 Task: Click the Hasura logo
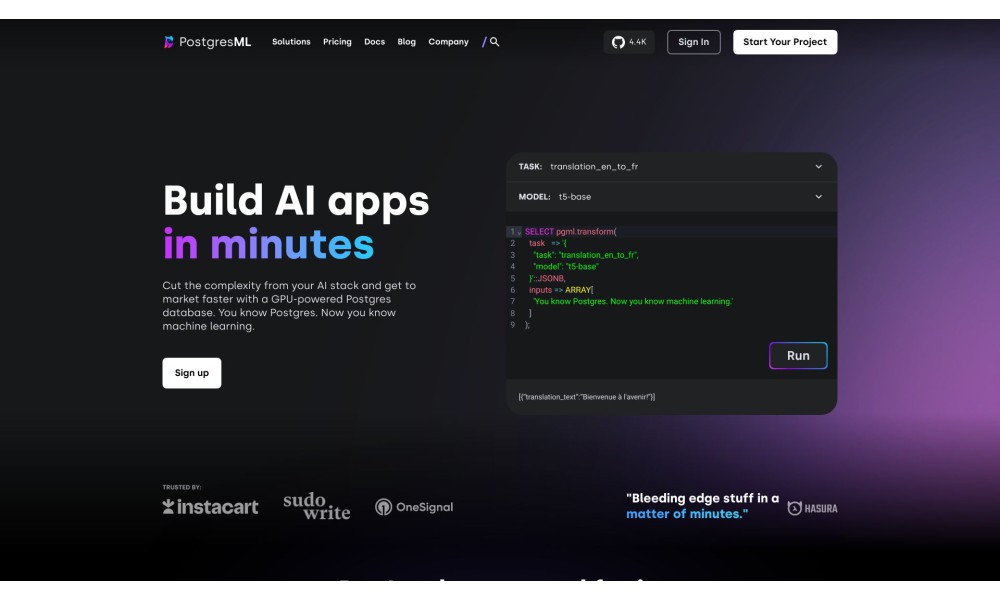812,508
